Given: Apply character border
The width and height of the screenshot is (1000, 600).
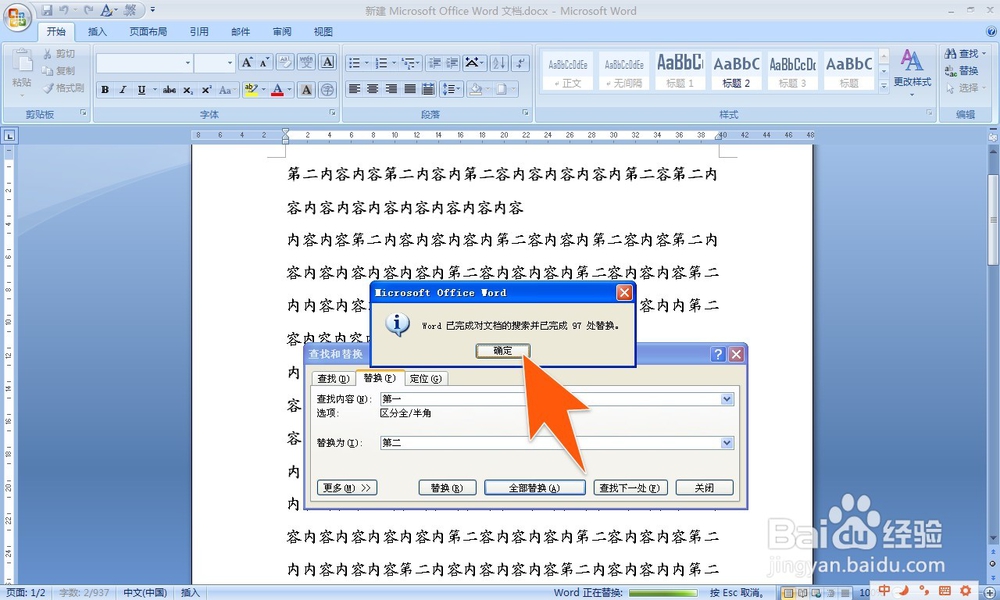Looking at the screenshot, I should pyautogui.click(x=328, y=62).
